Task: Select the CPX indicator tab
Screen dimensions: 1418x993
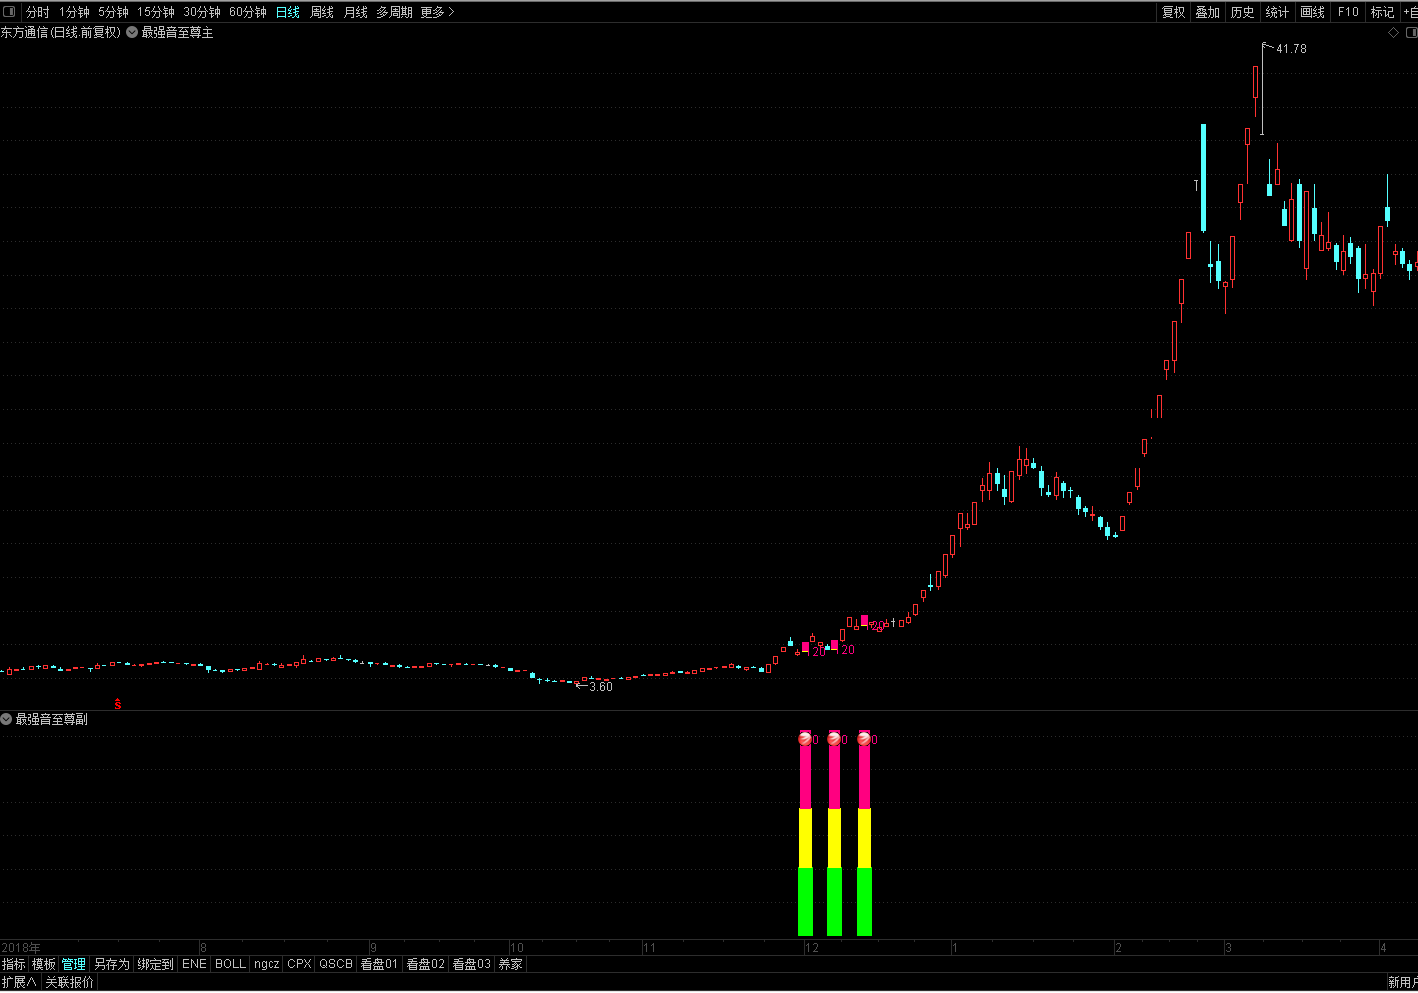Action: pos(299,964)
